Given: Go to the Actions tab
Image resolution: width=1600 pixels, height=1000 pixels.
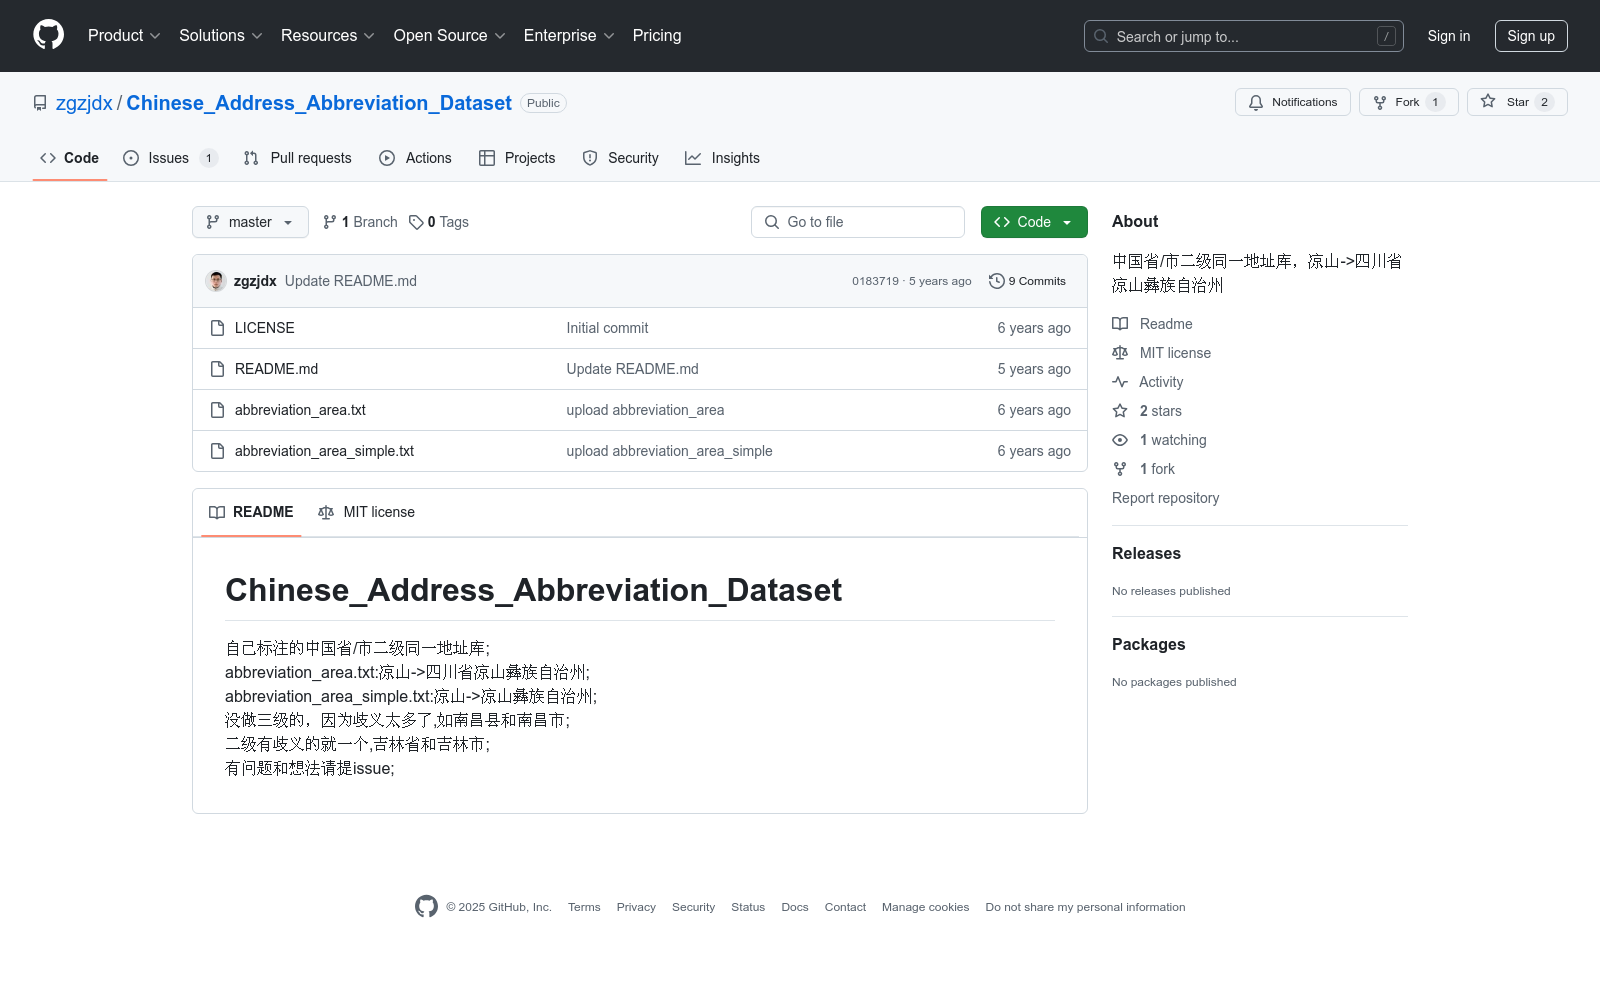Looking at the screenshot, I should [x=416, y=158].
